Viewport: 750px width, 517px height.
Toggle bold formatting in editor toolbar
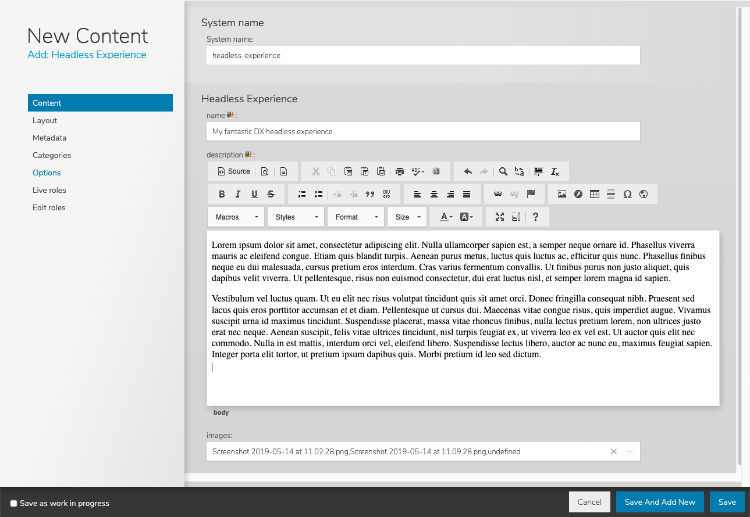click(x=222, y=194)
